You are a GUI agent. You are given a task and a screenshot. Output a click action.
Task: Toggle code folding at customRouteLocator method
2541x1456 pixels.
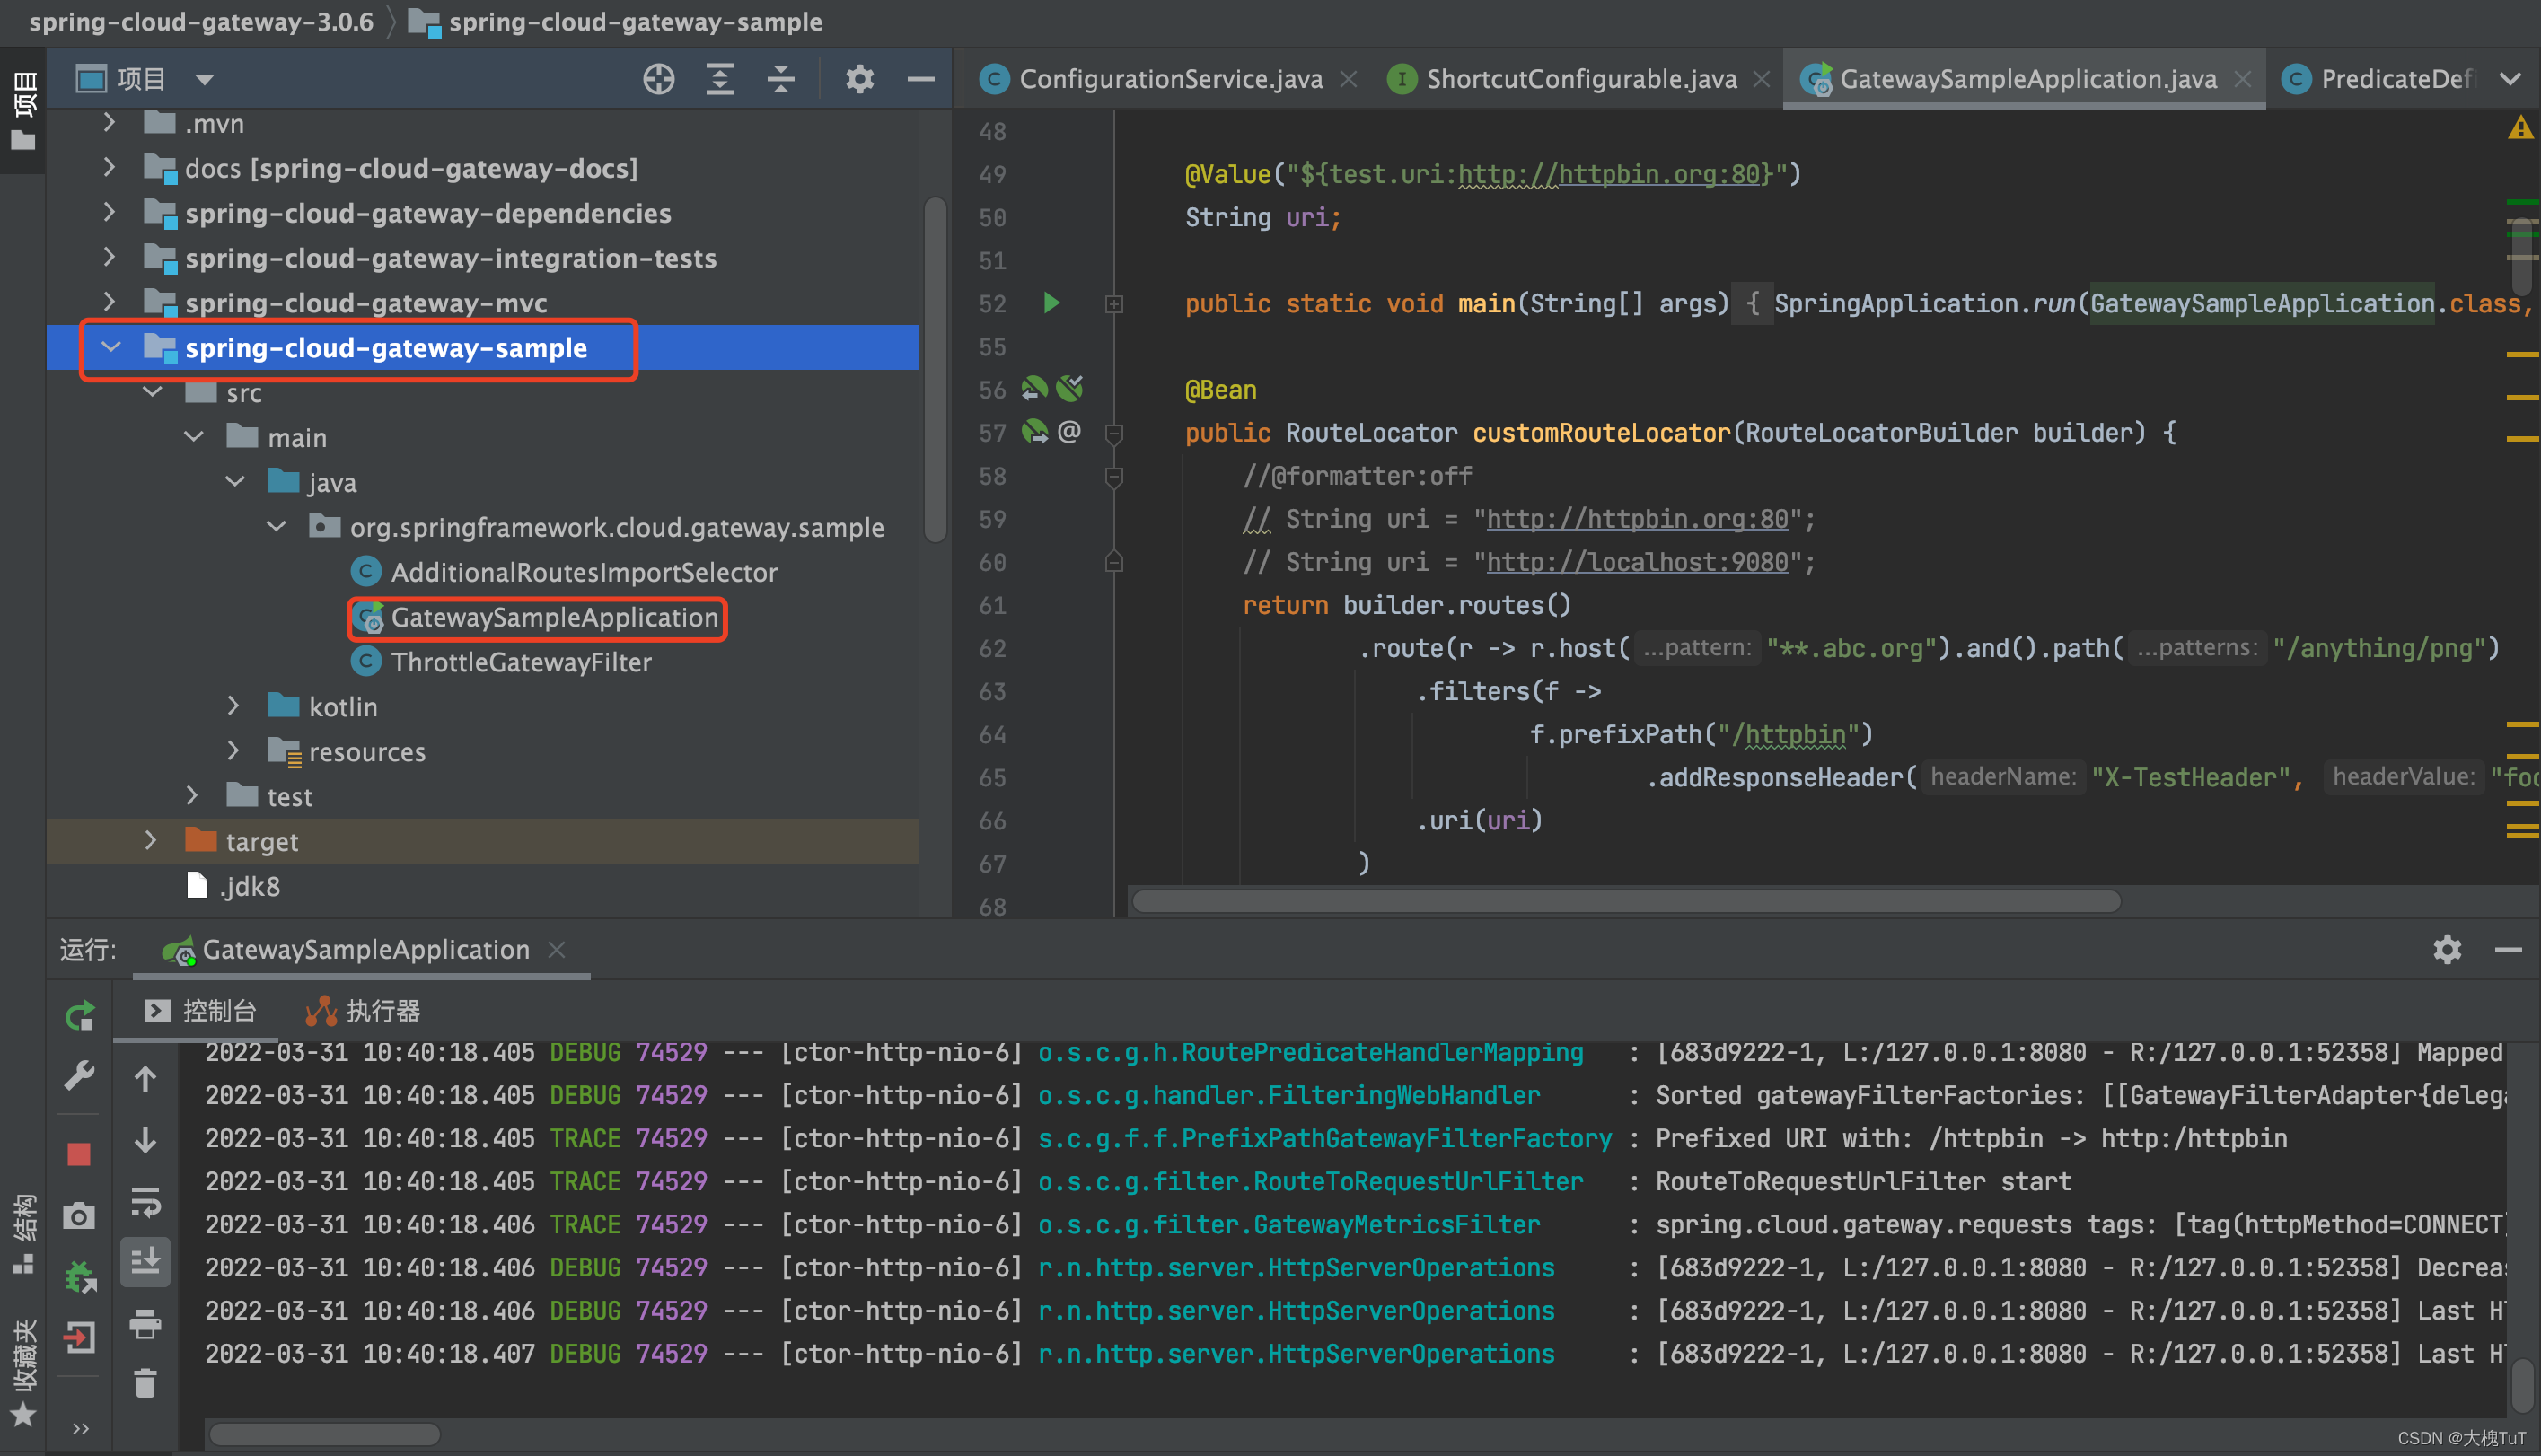click(x=1114, y=433)
